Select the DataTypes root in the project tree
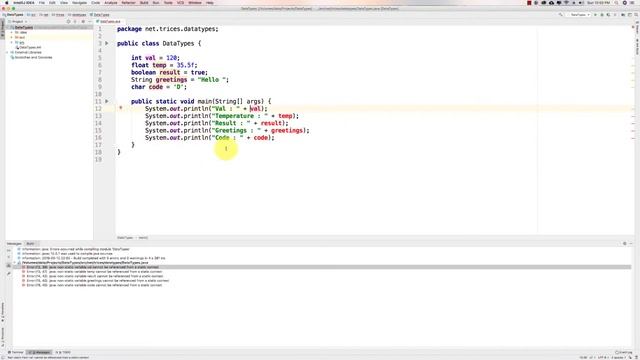640x360 pixels. click(x=24, y=27)
